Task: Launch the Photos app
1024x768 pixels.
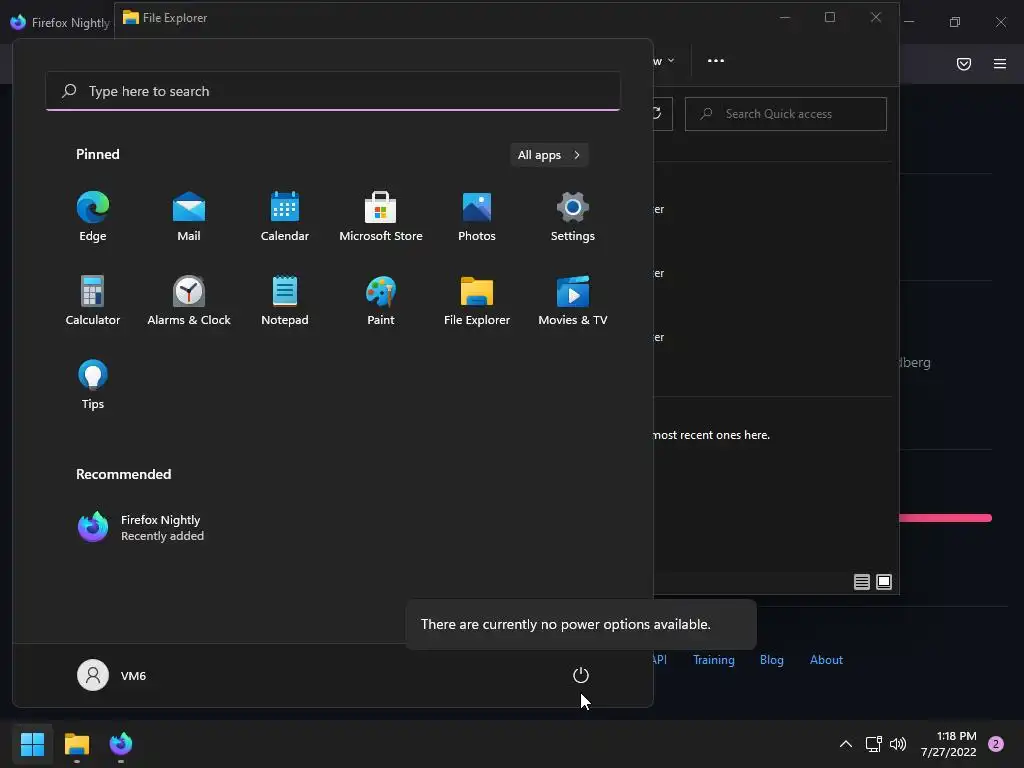Action: tap(477, 216)
